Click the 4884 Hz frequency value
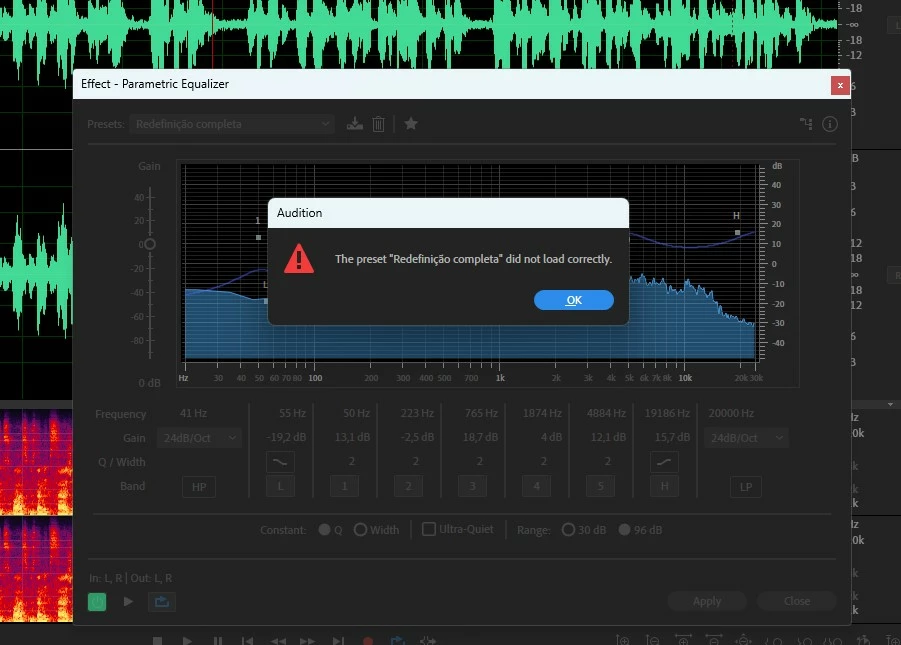Image resolution: width=901 pixels, height=645 pixels. coord(606,413)
